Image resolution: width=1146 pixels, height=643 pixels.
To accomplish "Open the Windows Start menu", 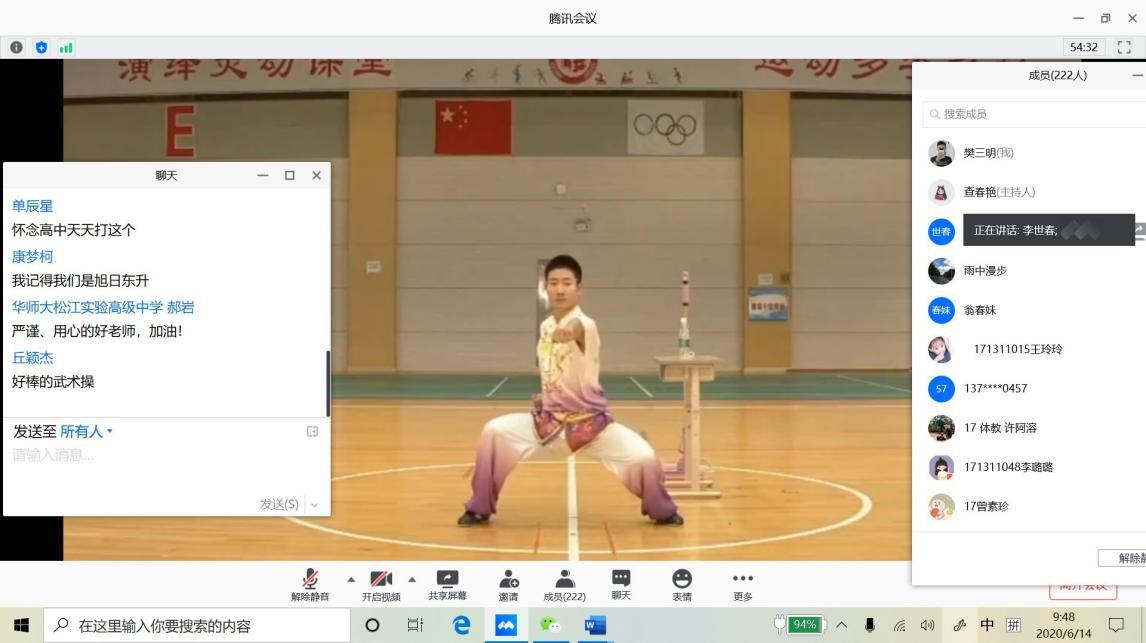I will coord(21,625).
